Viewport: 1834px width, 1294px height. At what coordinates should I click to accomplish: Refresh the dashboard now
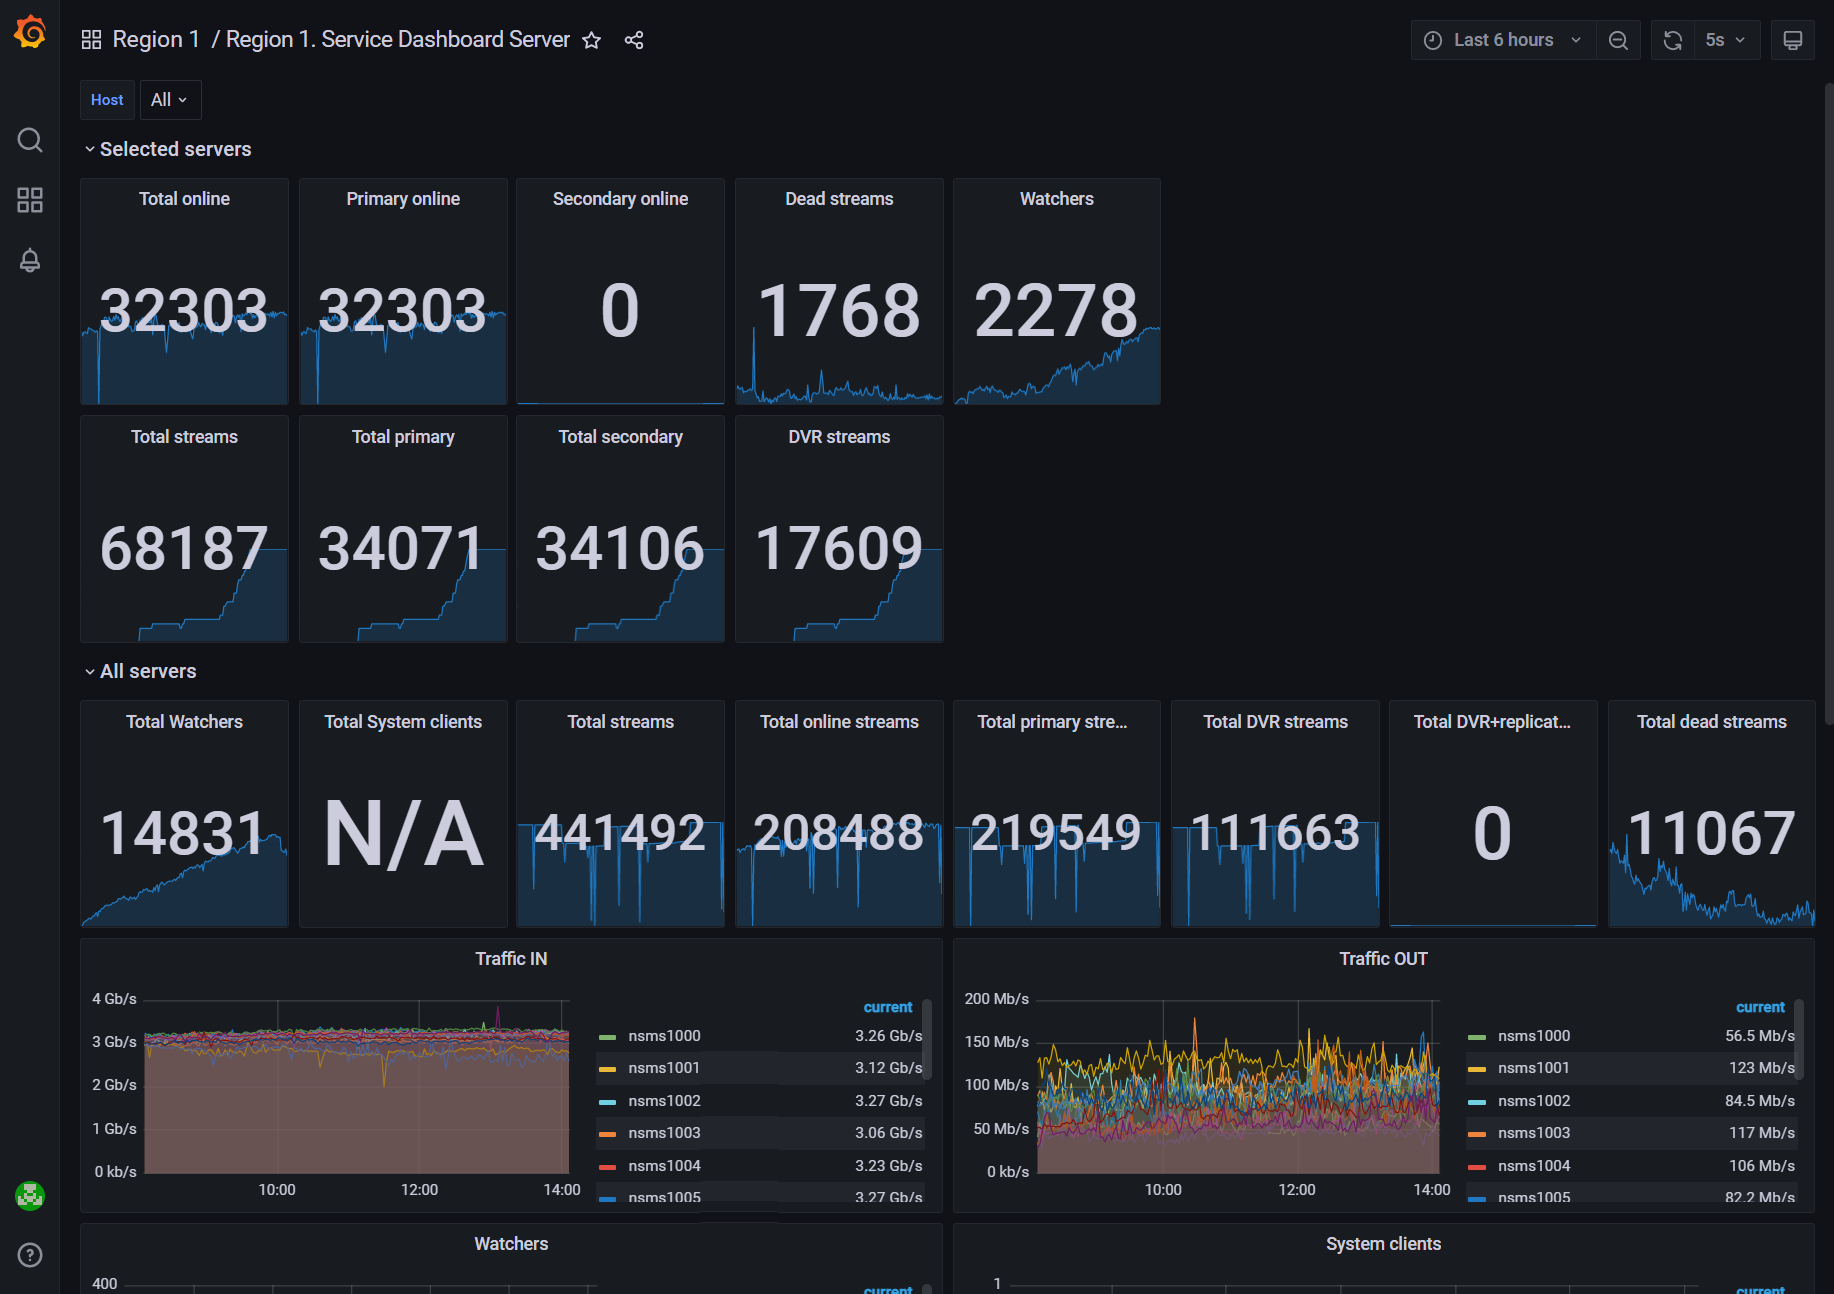(1672, 40)
